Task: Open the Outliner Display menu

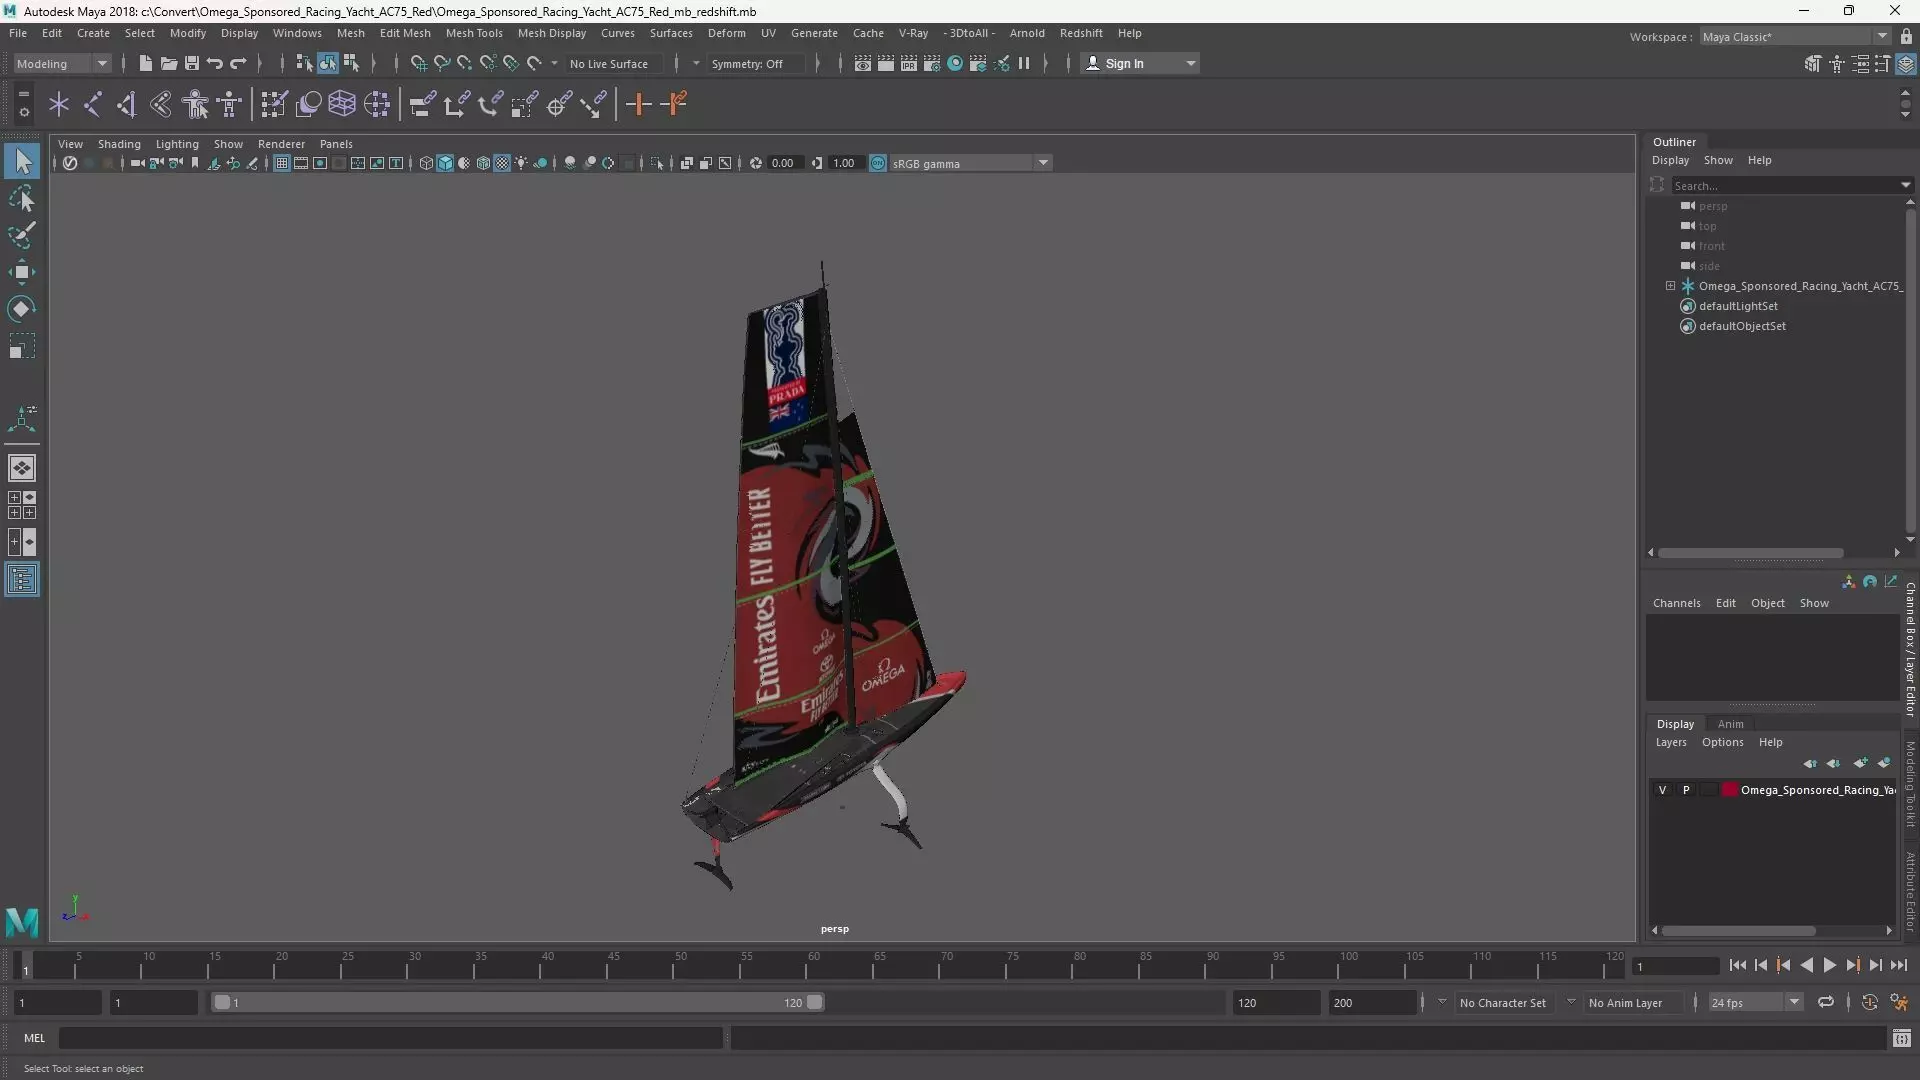Action: pos(1670,160)
